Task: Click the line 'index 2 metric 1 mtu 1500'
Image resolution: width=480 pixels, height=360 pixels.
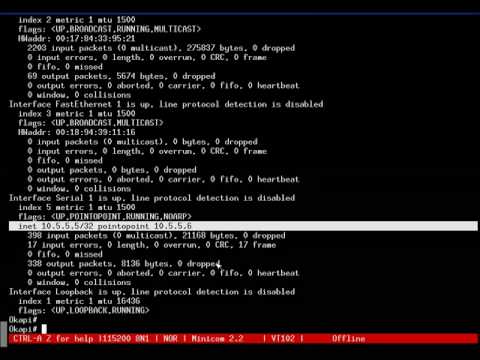Action: tap(77, 20)
